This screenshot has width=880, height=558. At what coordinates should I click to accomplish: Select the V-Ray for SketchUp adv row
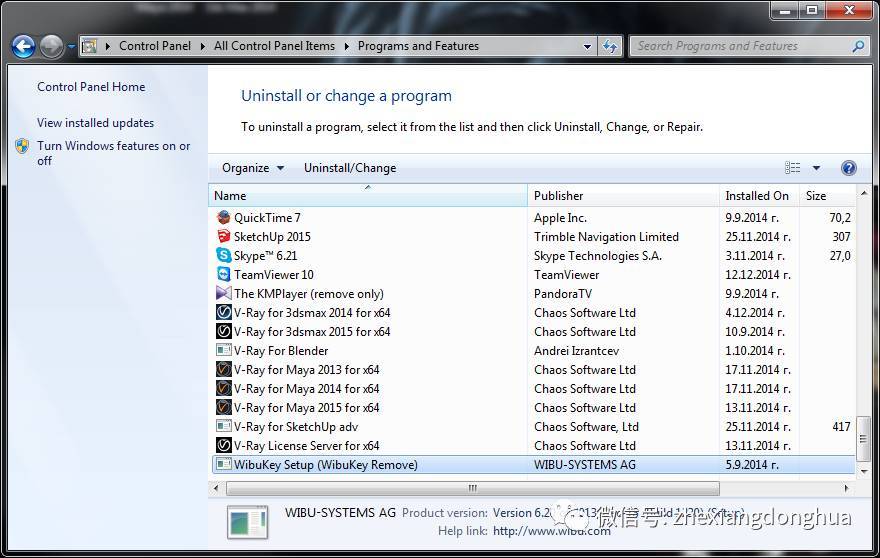pyautogui.click(x=533, y=427)
